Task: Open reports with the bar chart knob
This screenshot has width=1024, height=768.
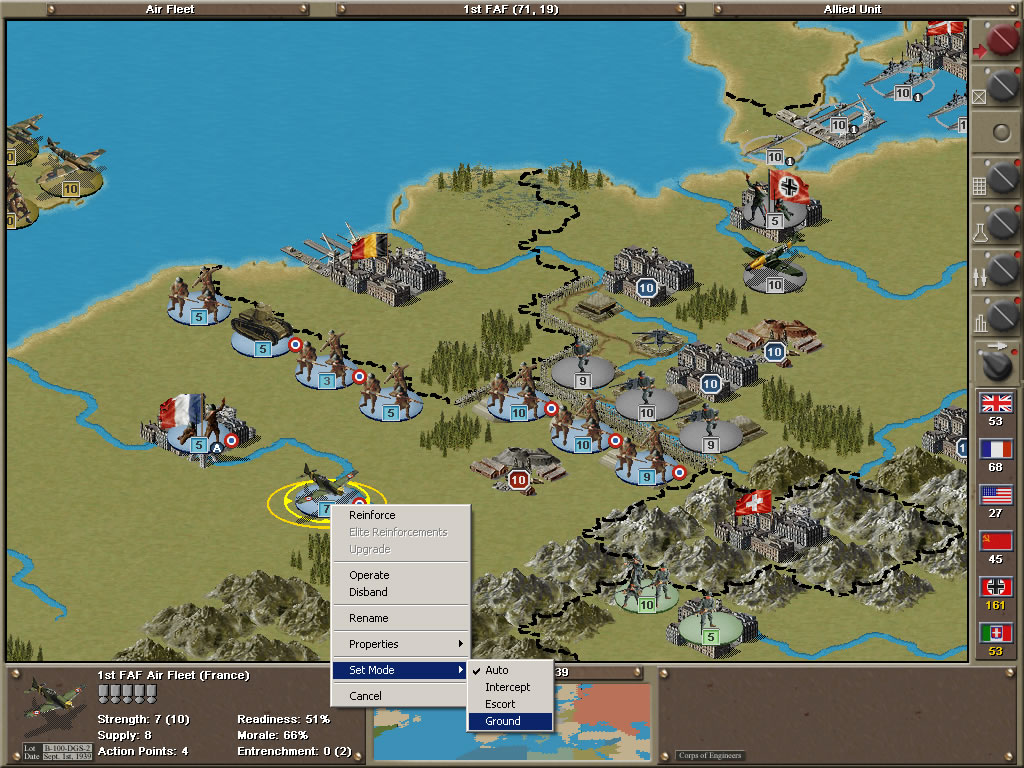Action: [x=1001, y=315]
